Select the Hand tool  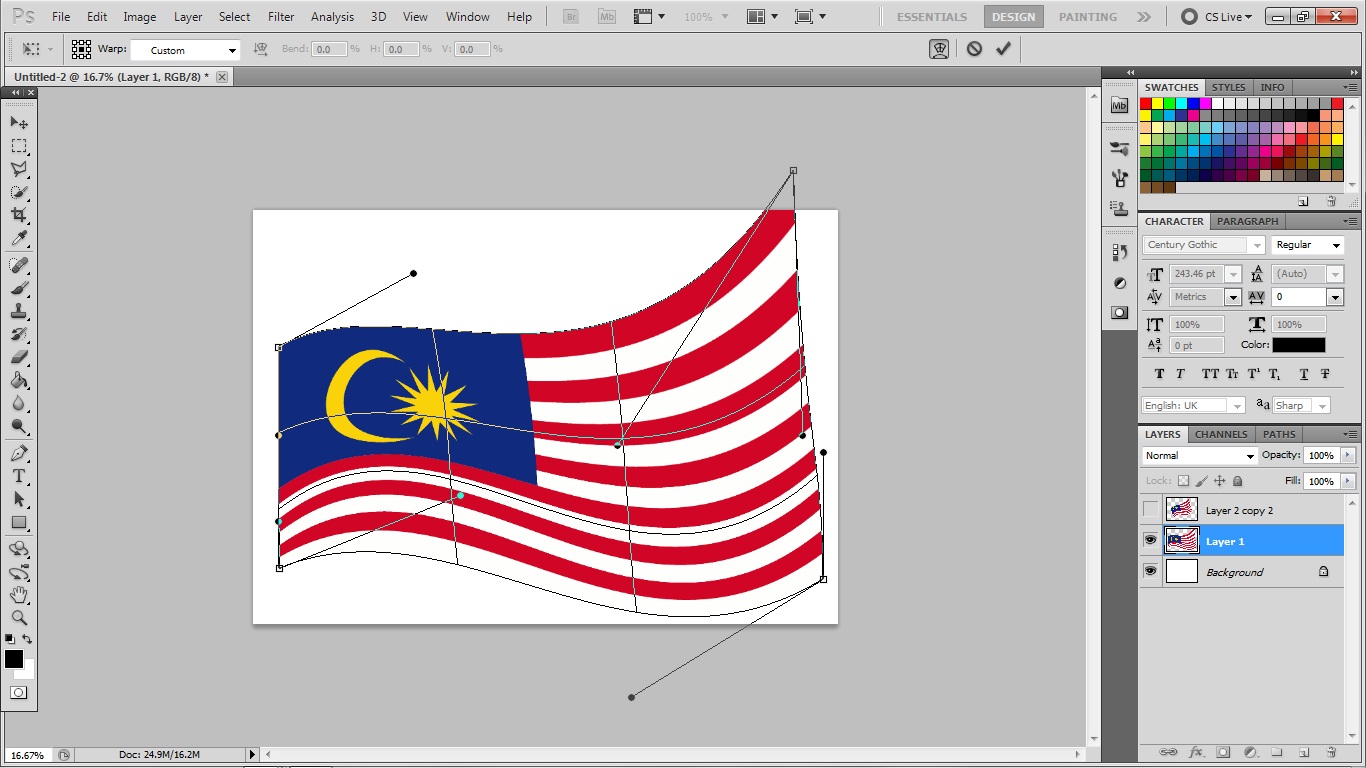coord(19,595)
